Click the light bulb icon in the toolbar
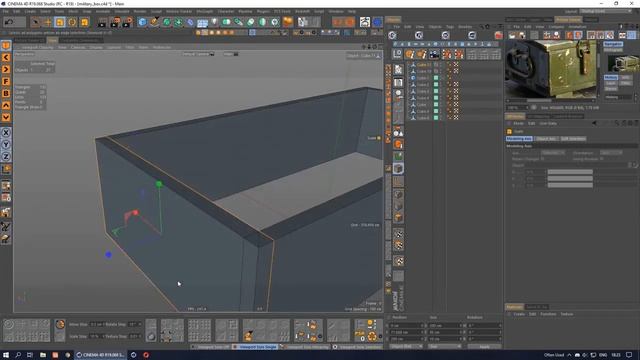Image resolution: width=640 pixels, height=360 pixels. [x=214, y=22]
